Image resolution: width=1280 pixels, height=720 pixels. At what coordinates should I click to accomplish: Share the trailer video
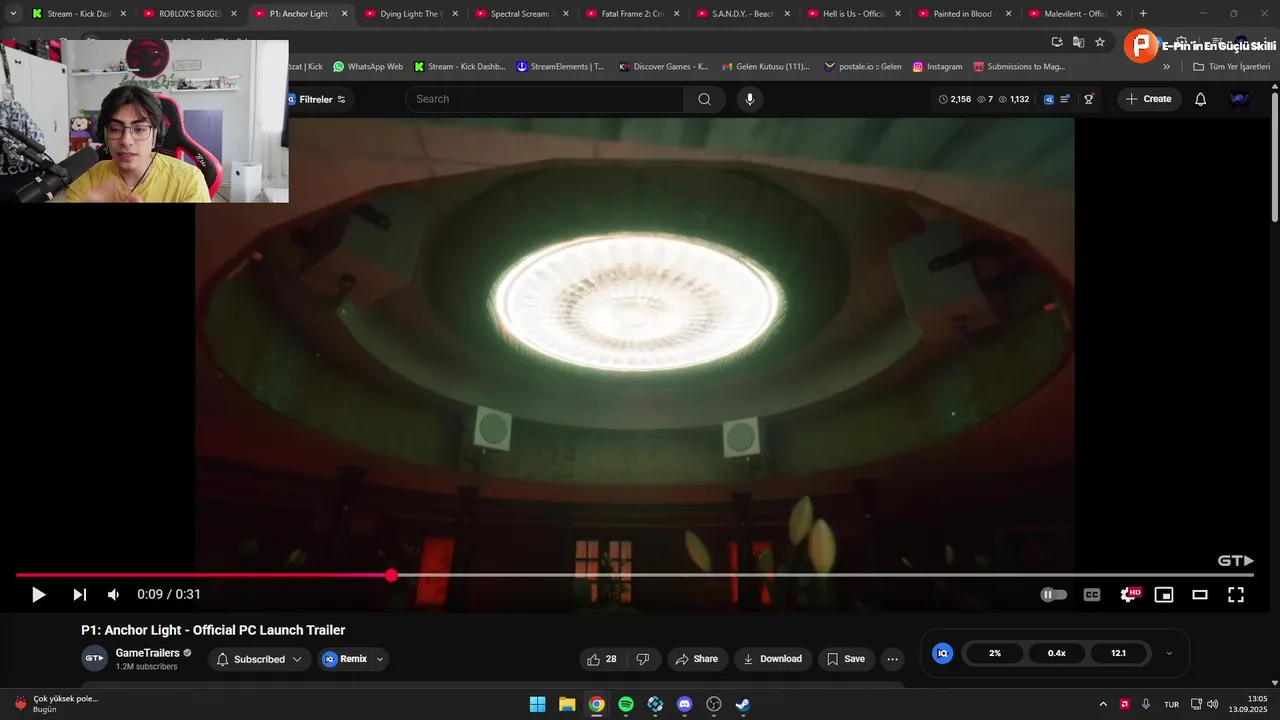(696, 659)
